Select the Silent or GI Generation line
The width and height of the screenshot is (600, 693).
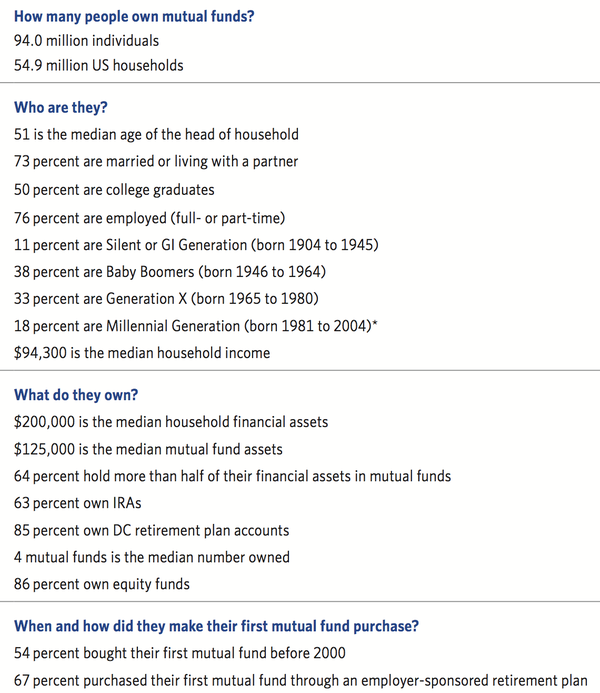(x=196, y=245)
